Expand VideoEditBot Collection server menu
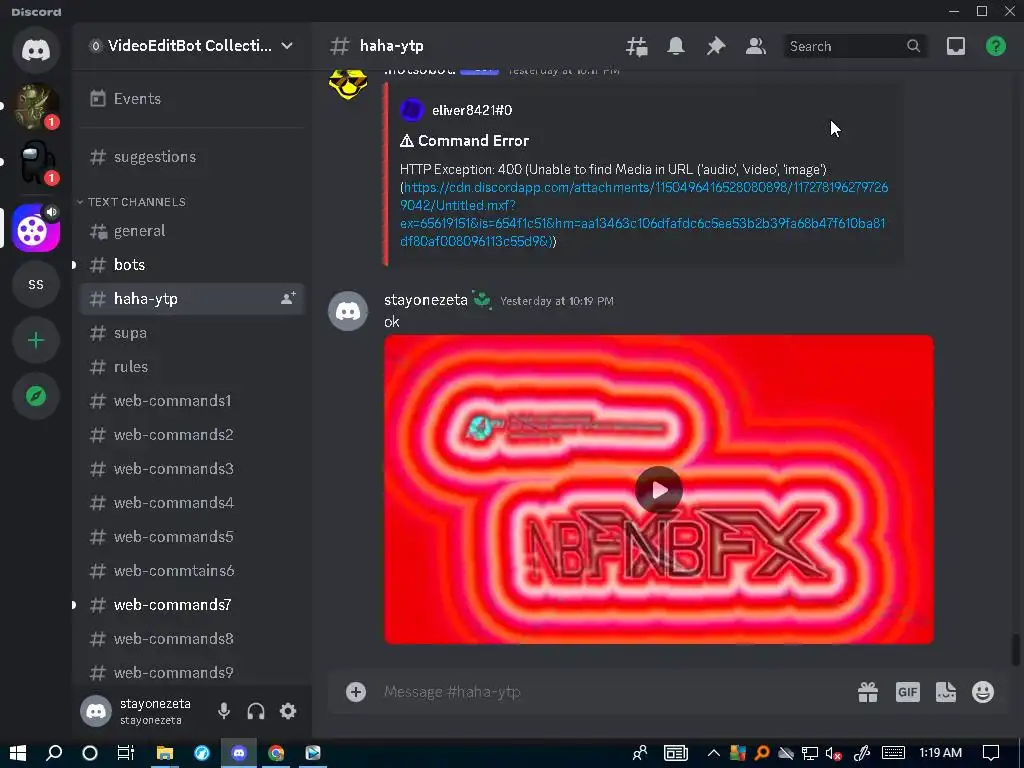Screen dimensions: 1024x768 pos(192,46)
